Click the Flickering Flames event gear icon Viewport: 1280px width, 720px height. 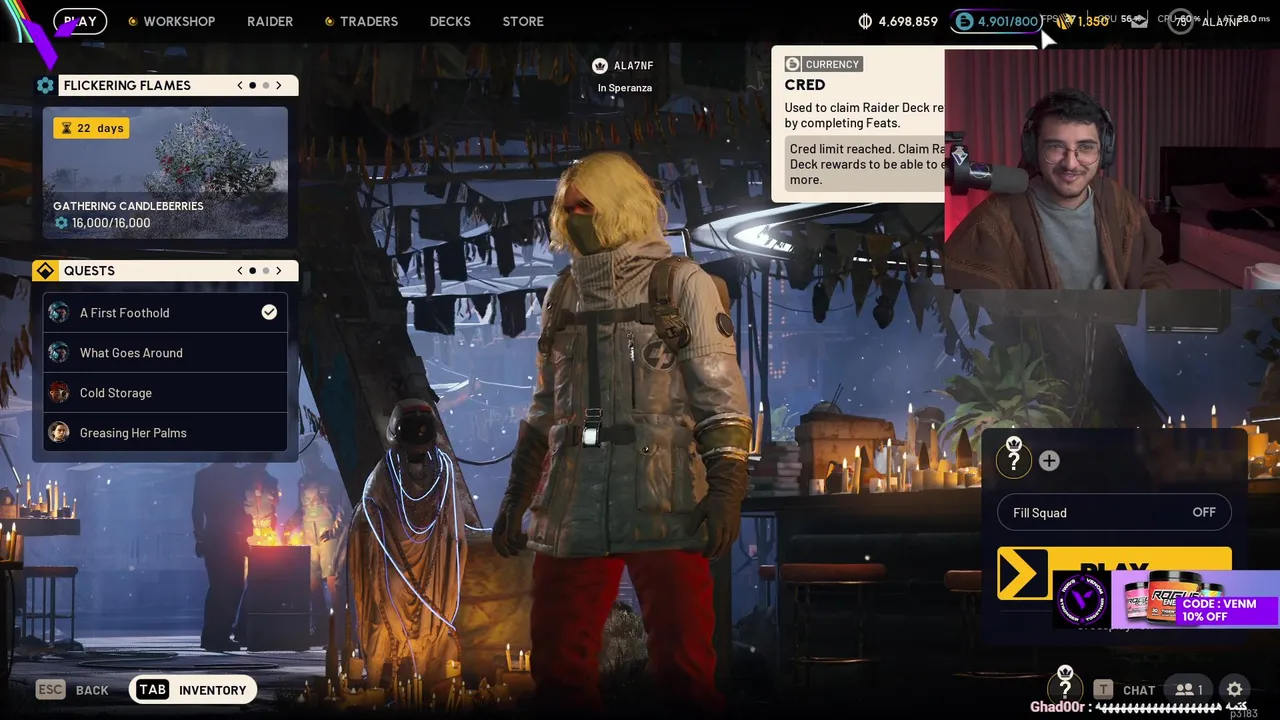click(45, 86)
